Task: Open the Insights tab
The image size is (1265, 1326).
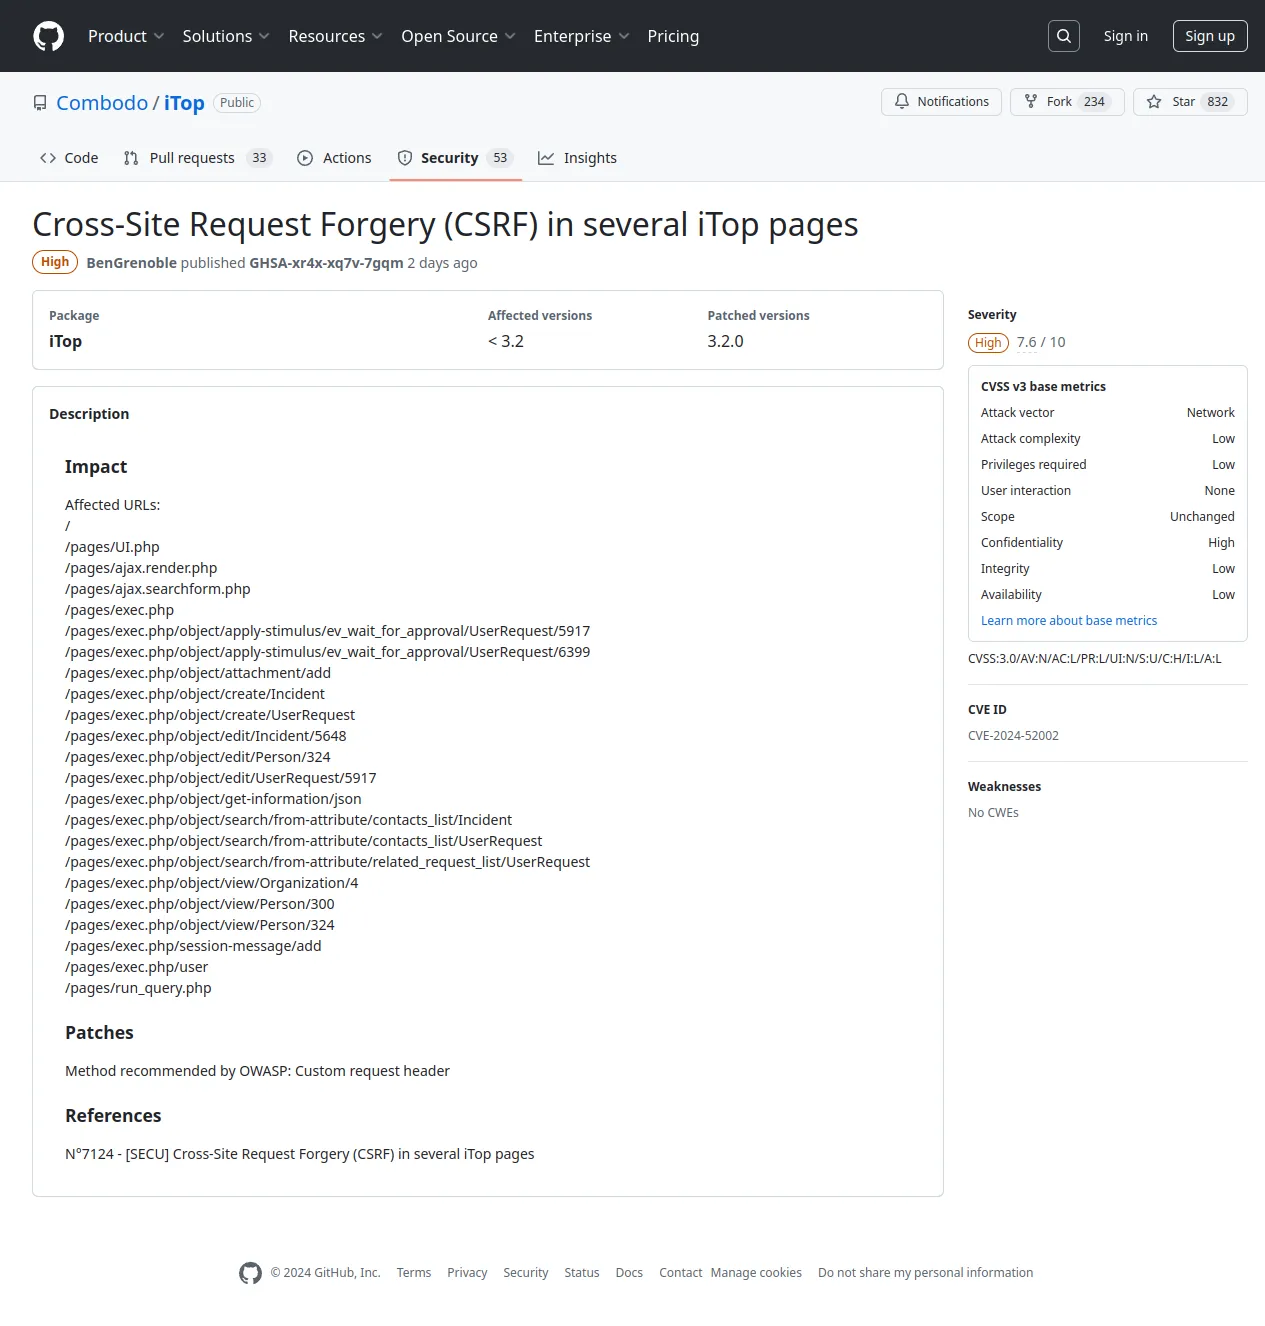Action: point(577,158)
